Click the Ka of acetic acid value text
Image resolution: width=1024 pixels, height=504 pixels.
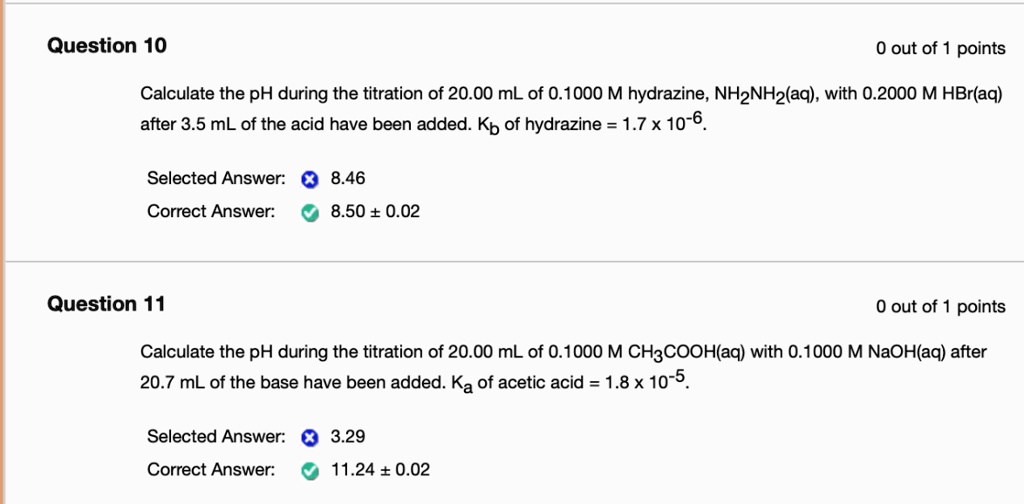pos(590,384)
